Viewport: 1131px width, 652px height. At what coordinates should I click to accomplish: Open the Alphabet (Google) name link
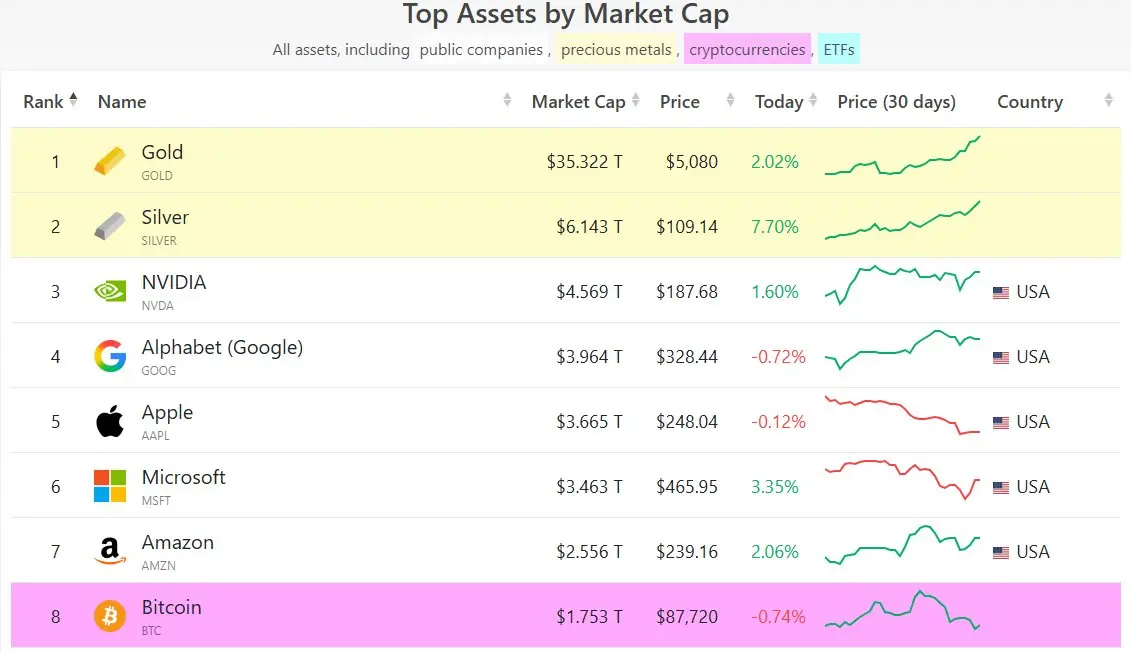[x=222, y=347]
